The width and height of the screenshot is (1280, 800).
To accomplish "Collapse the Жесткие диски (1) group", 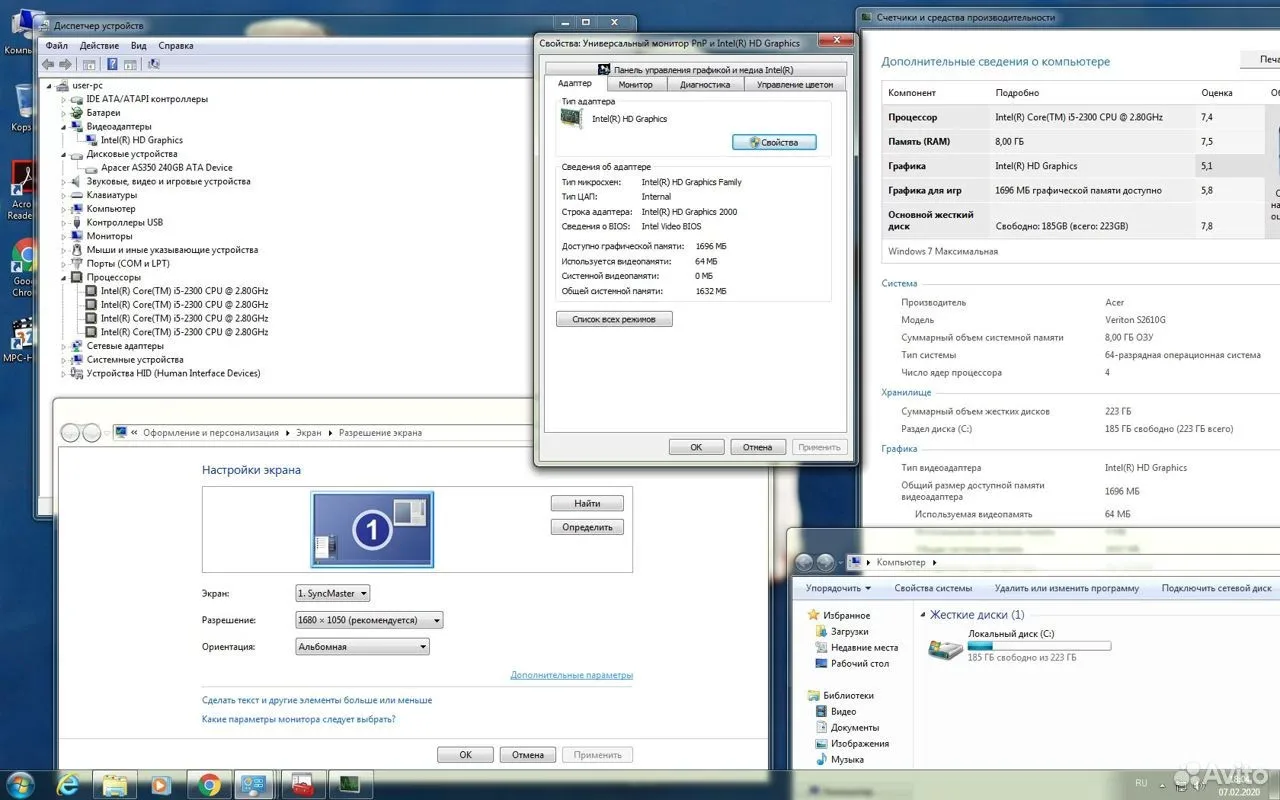I will [x=922, y=615].
